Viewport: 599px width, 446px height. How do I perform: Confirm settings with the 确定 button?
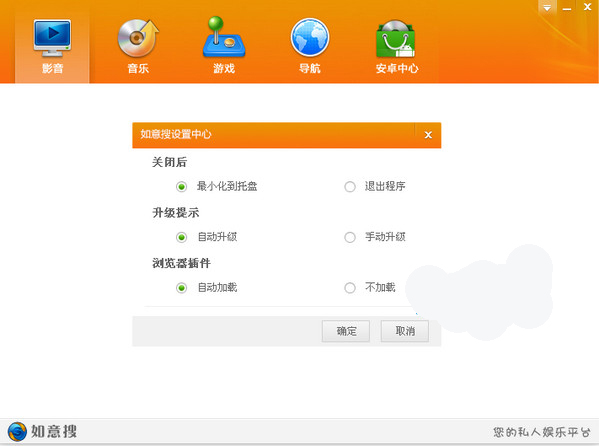pos(346,331)
